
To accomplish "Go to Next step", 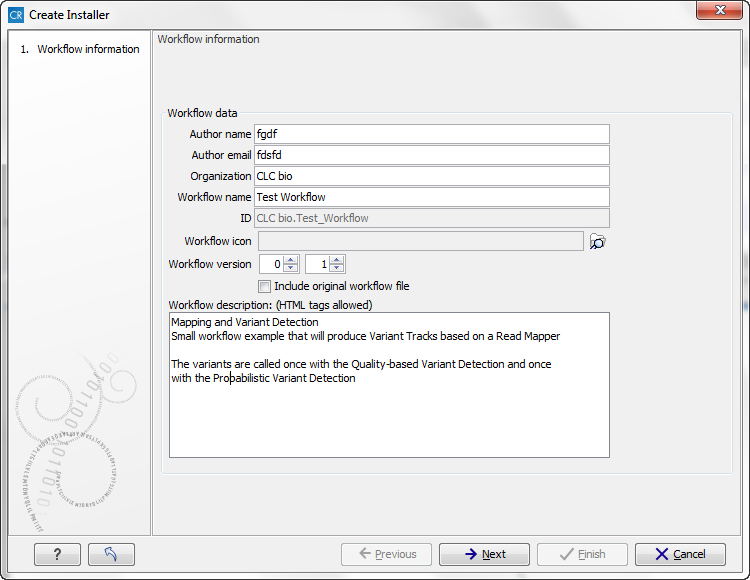I will coord(484,554).
